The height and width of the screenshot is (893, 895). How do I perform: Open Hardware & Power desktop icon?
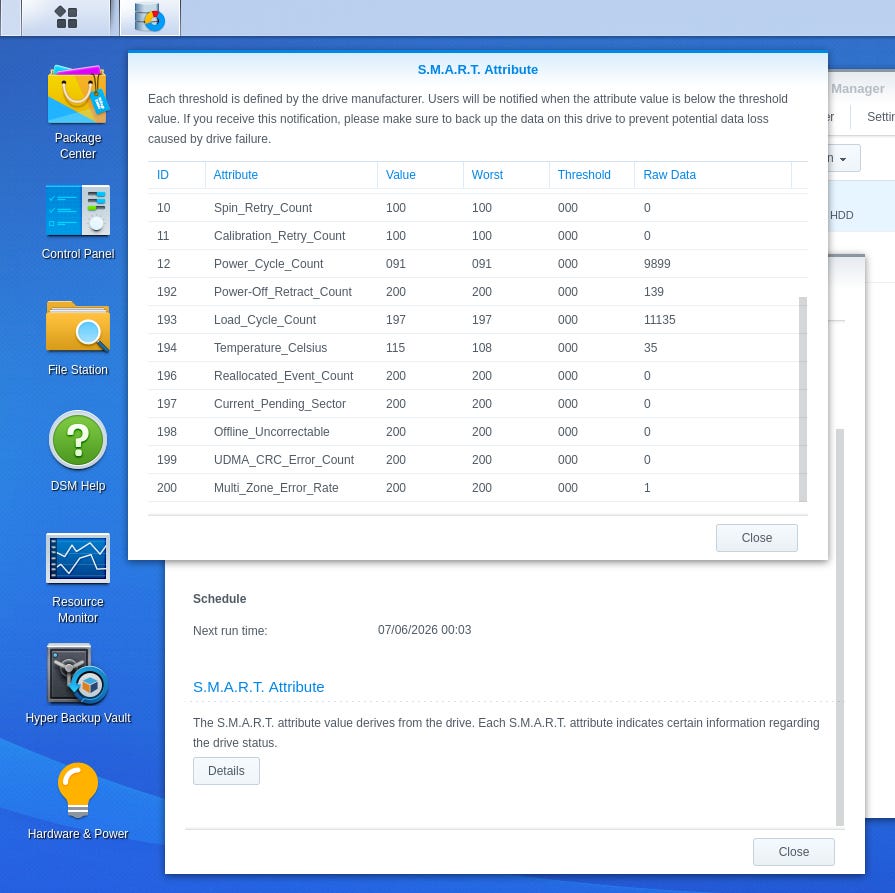point(78,801)
